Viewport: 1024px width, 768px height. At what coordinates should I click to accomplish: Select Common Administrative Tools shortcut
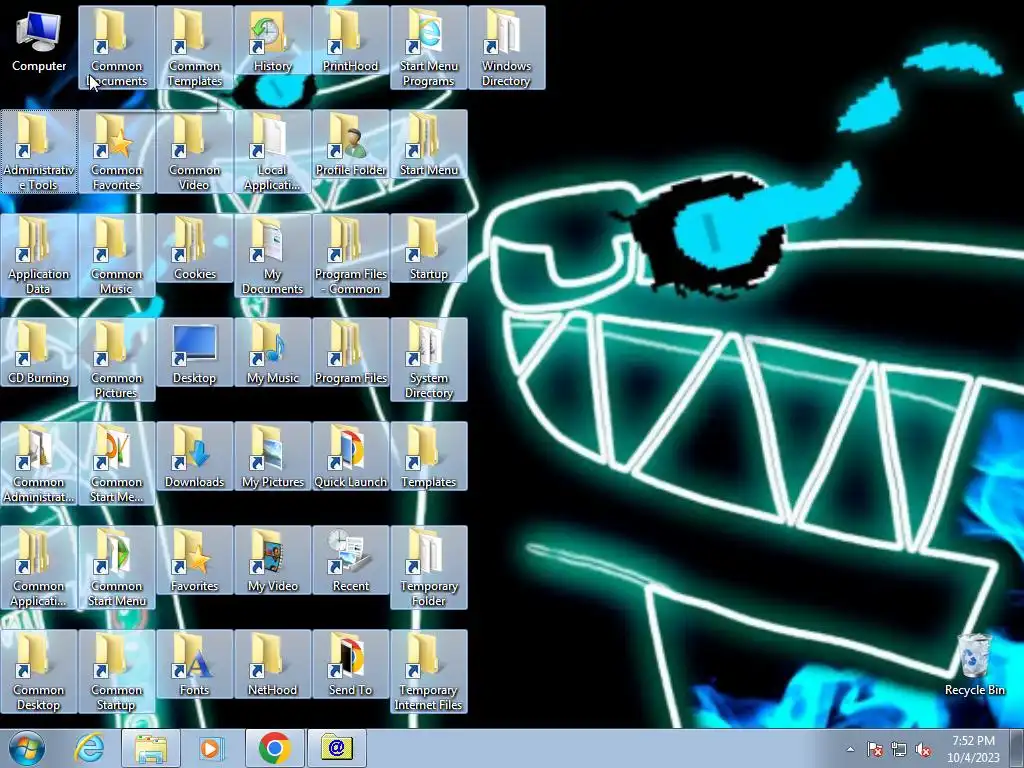(x=39, y=464)
